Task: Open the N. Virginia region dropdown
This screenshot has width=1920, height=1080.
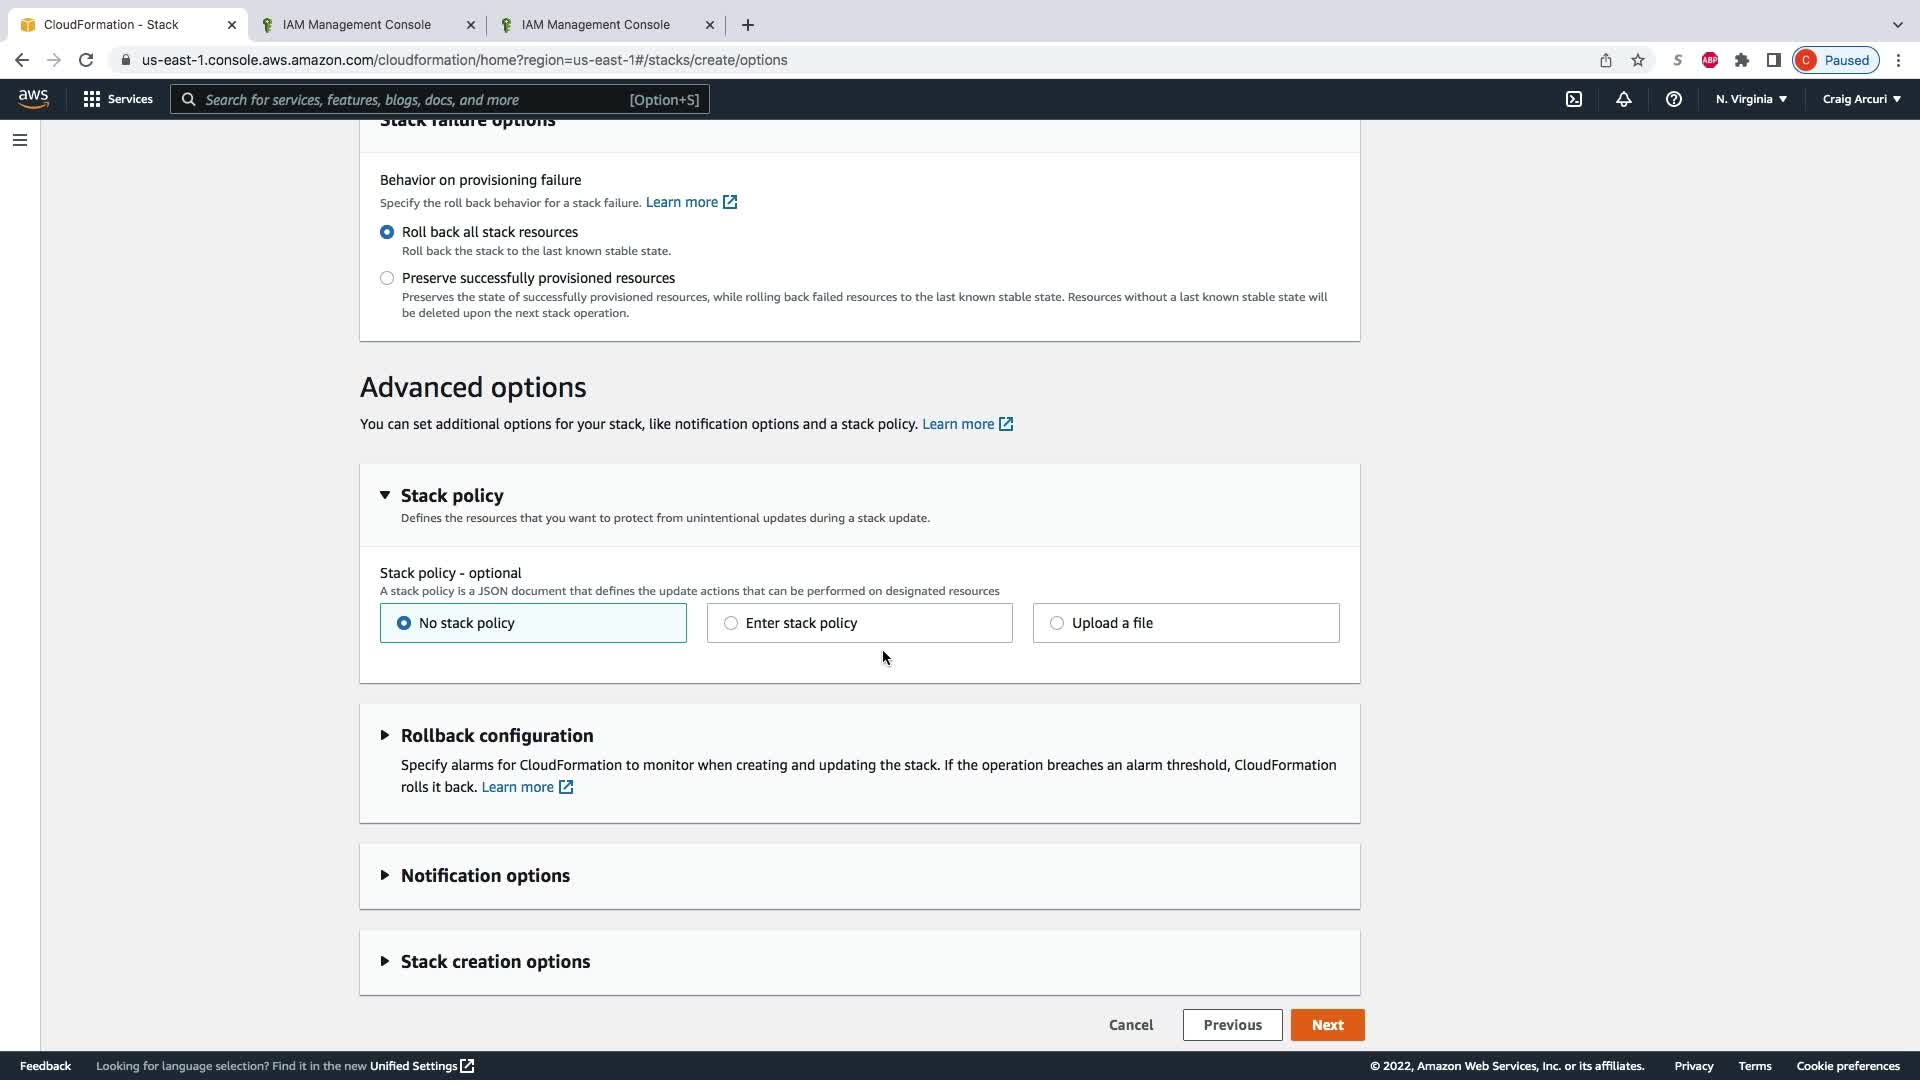Action: [1751, 99]
